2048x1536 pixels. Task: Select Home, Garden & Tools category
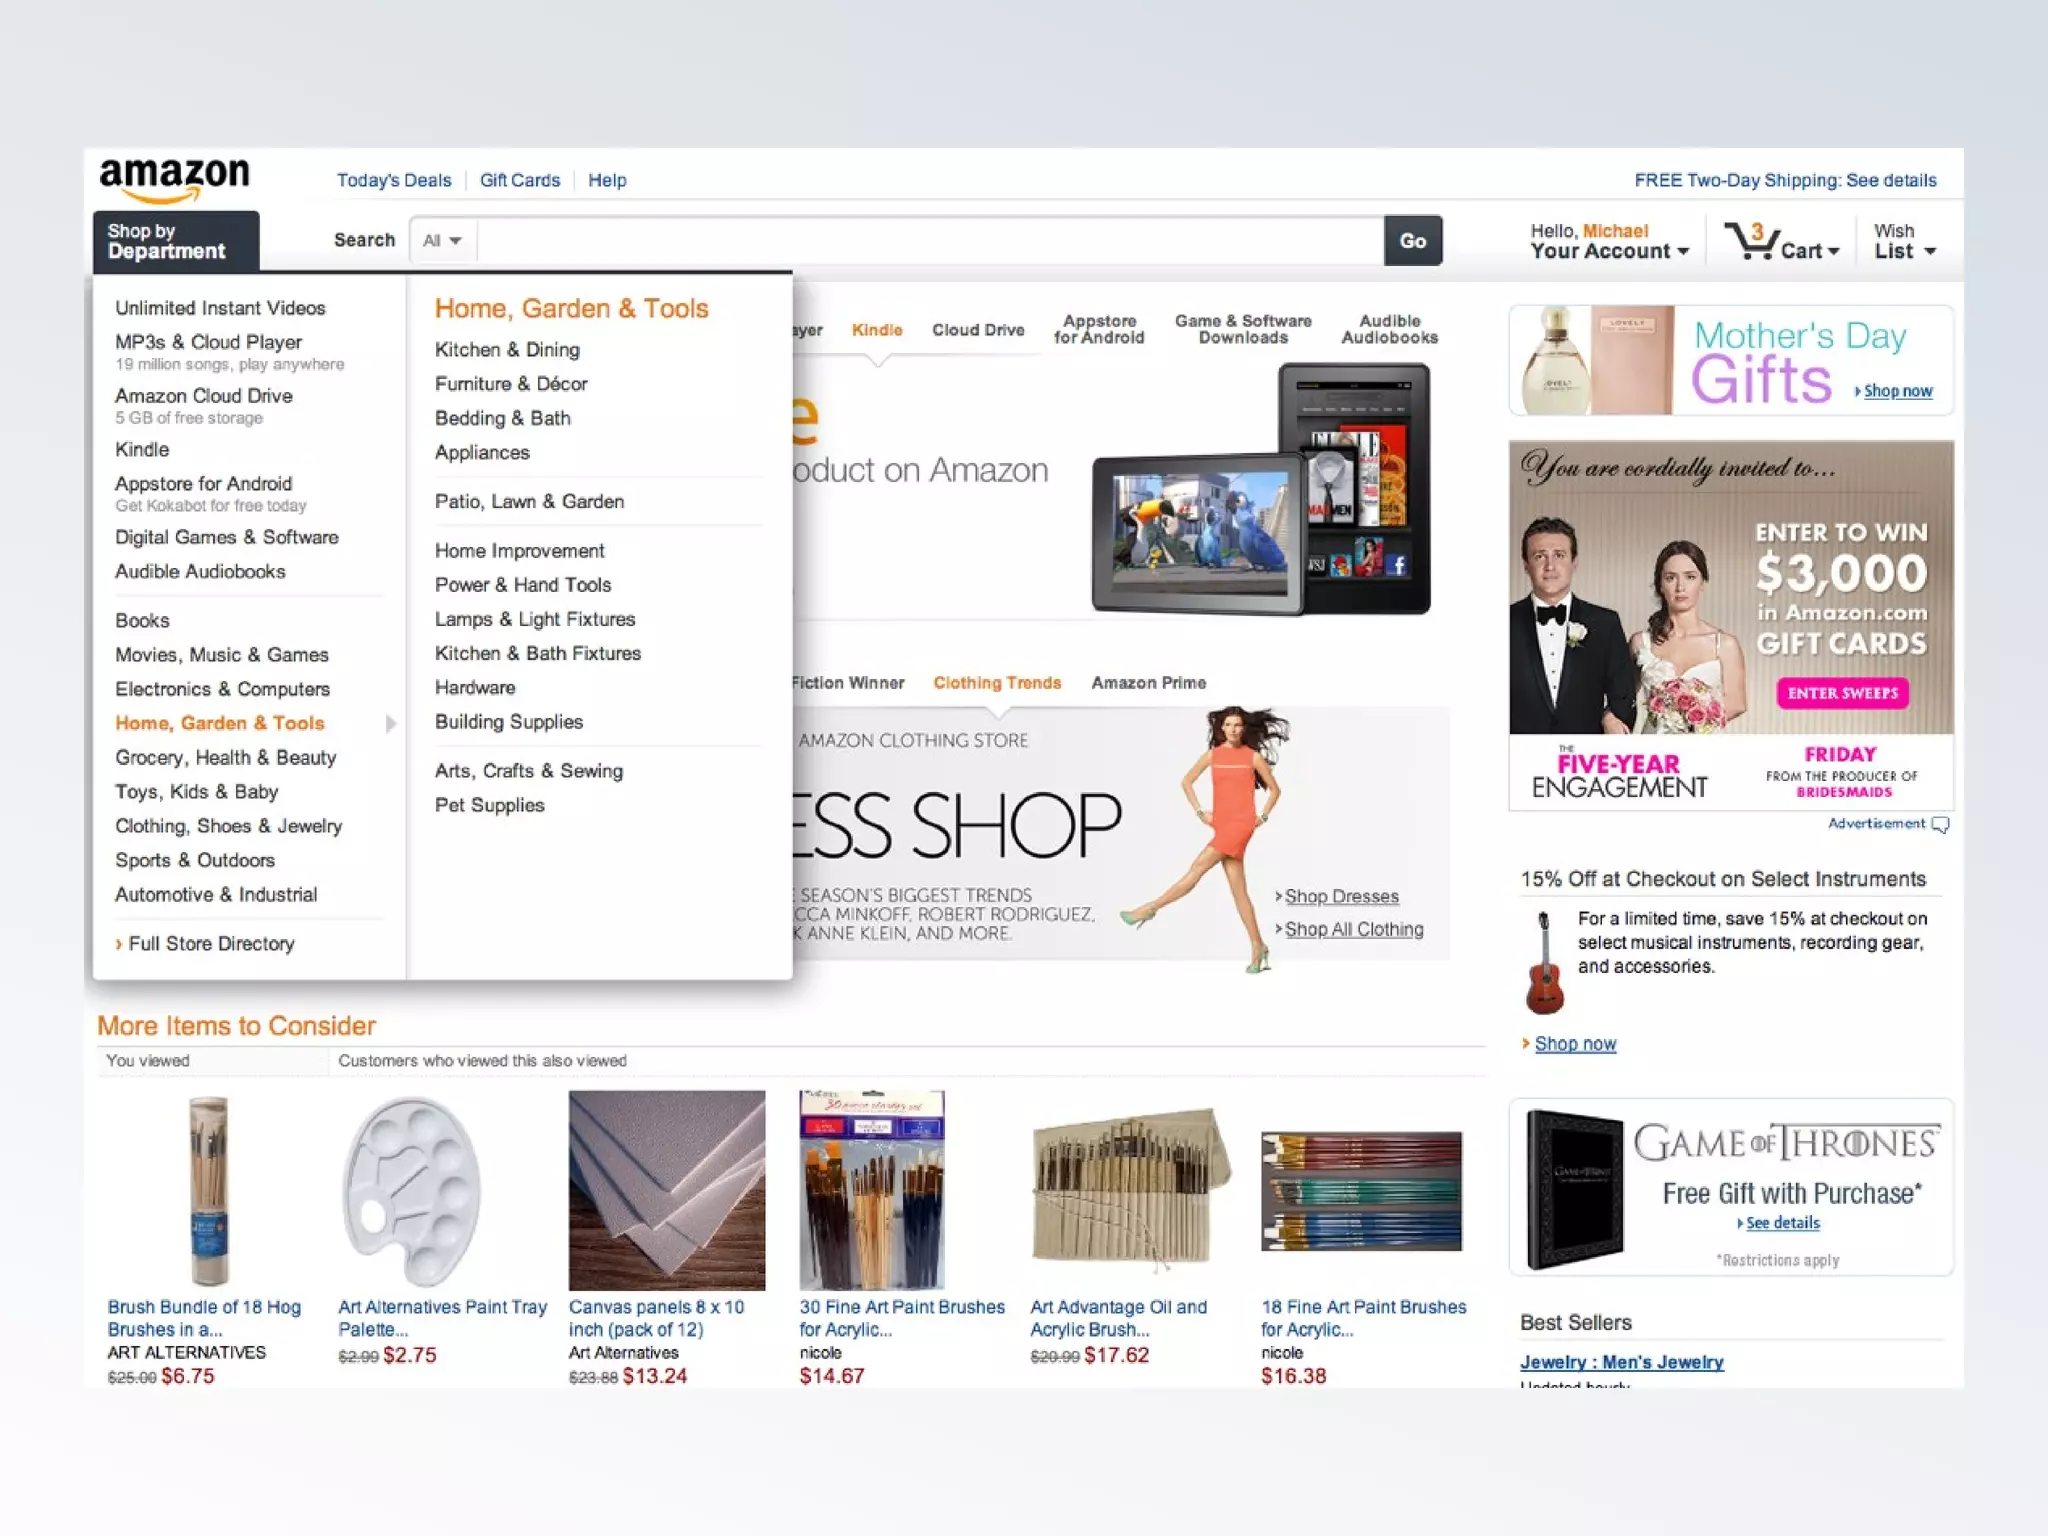pos(220,723)
